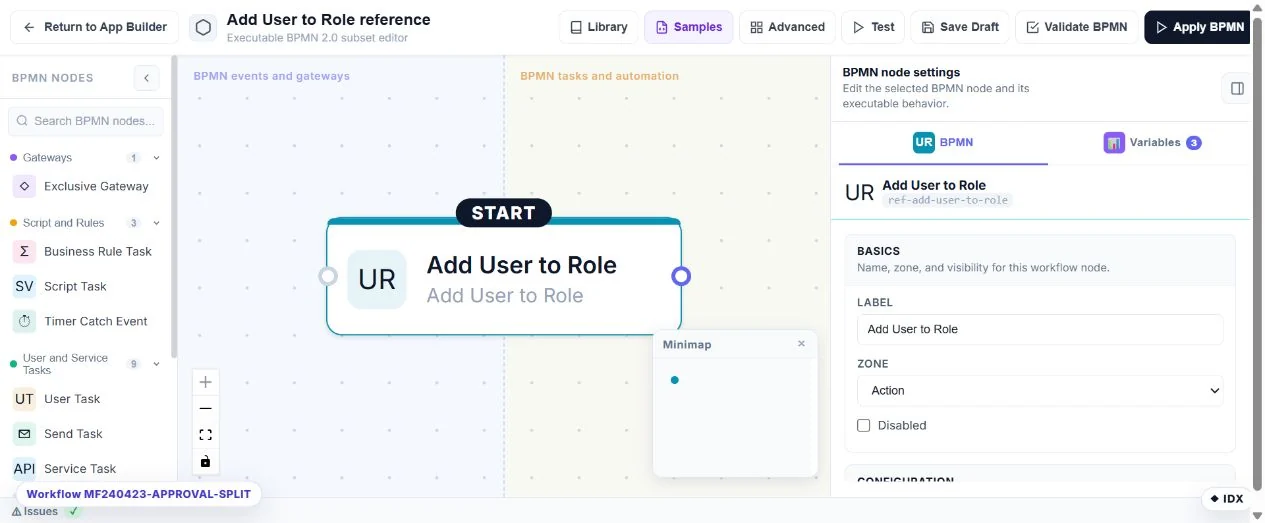Save the draft
This screenshot has width=1265, height=523.
point(960,27)
